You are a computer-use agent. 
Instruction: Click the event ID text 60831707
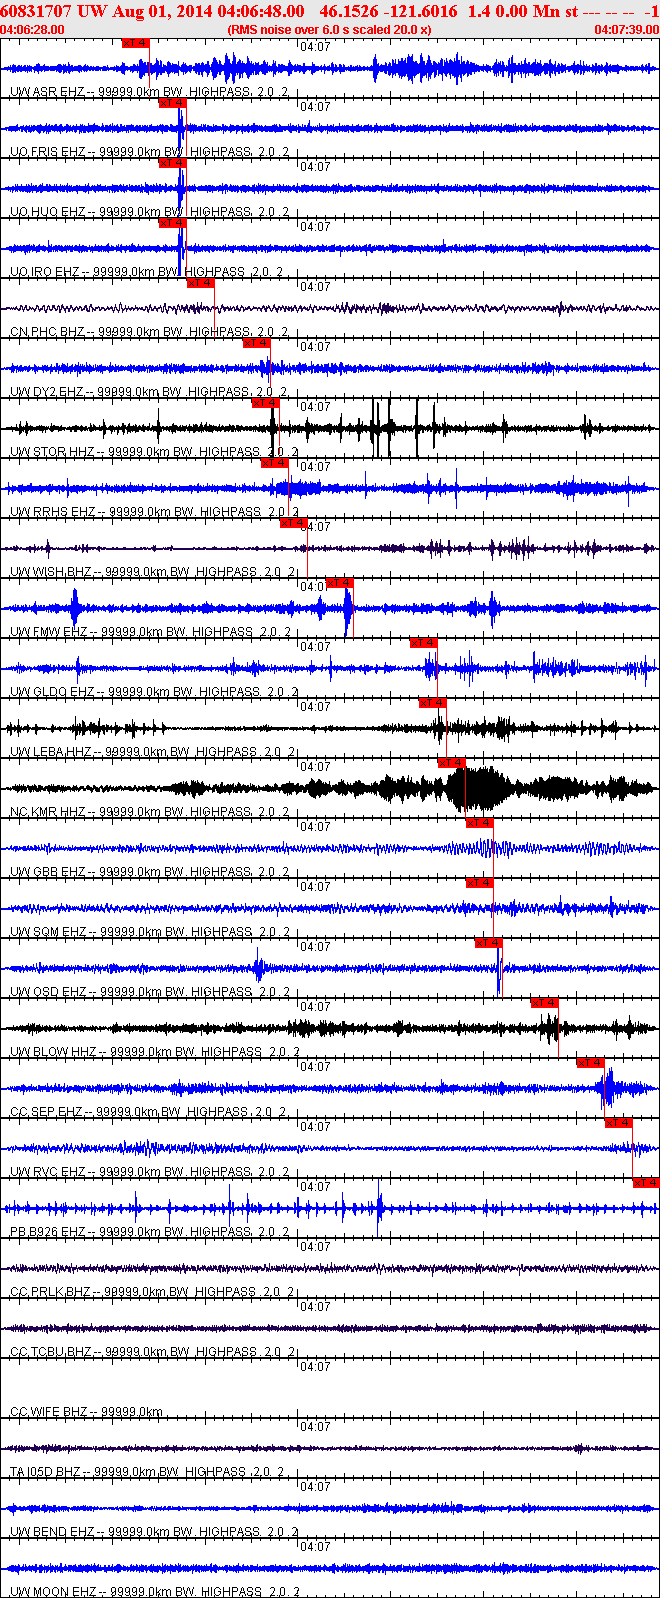[36, 11]
